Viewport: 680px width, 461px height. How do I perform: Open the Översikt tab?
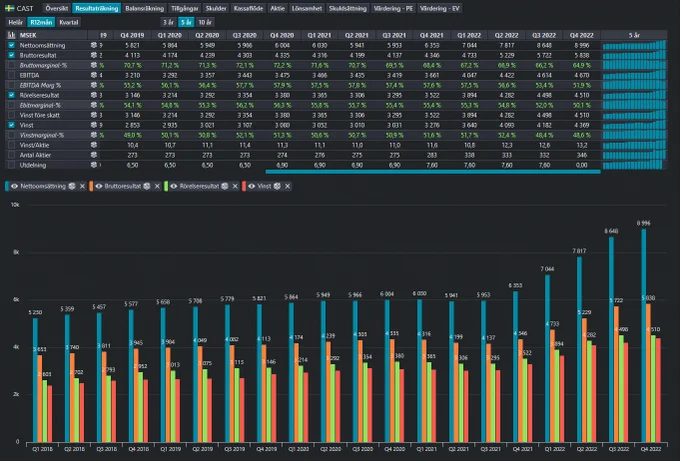(56, 8)
